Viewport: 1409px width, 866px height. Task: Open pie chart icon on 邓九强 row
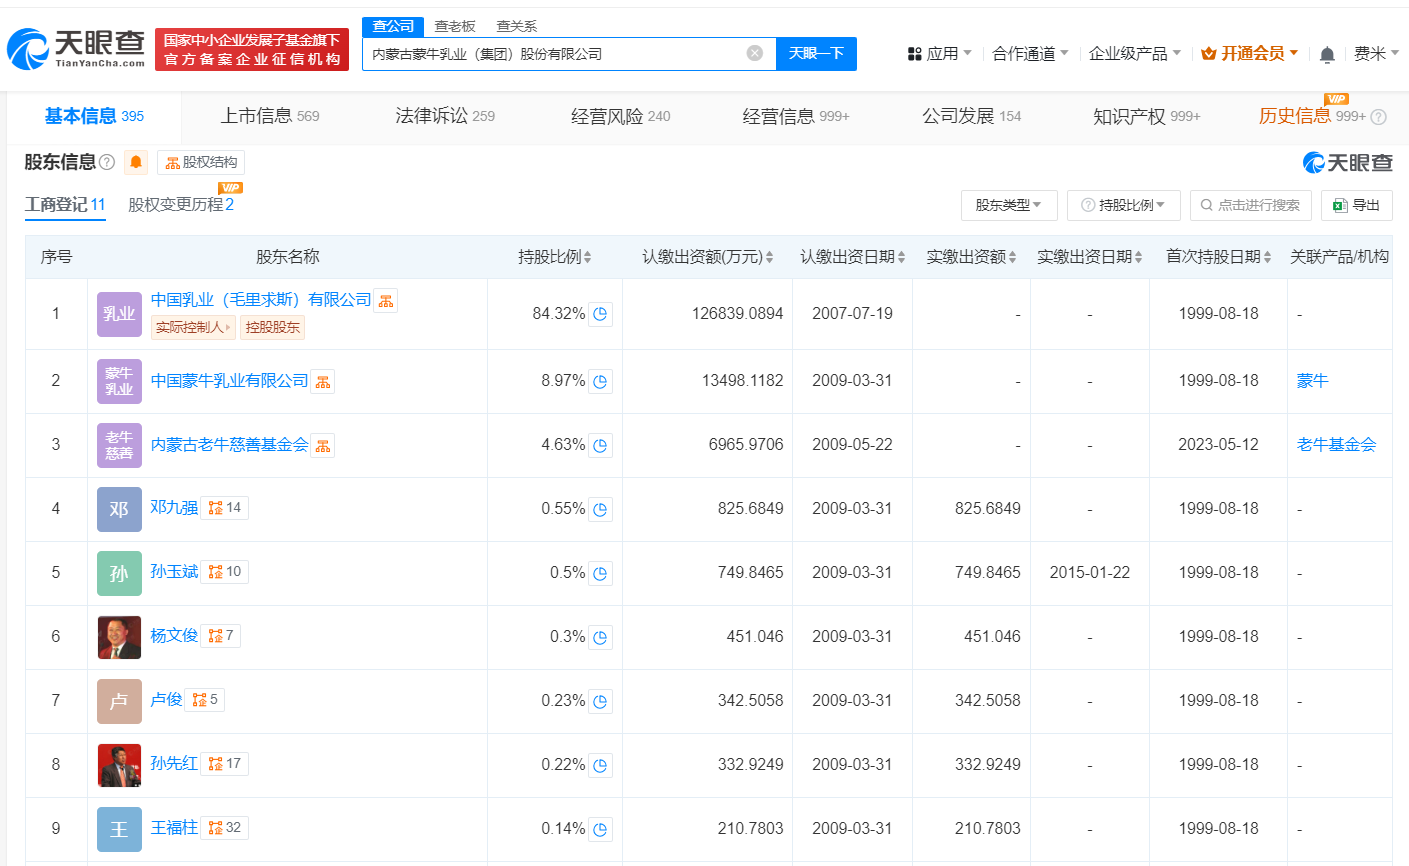(600, 508)
